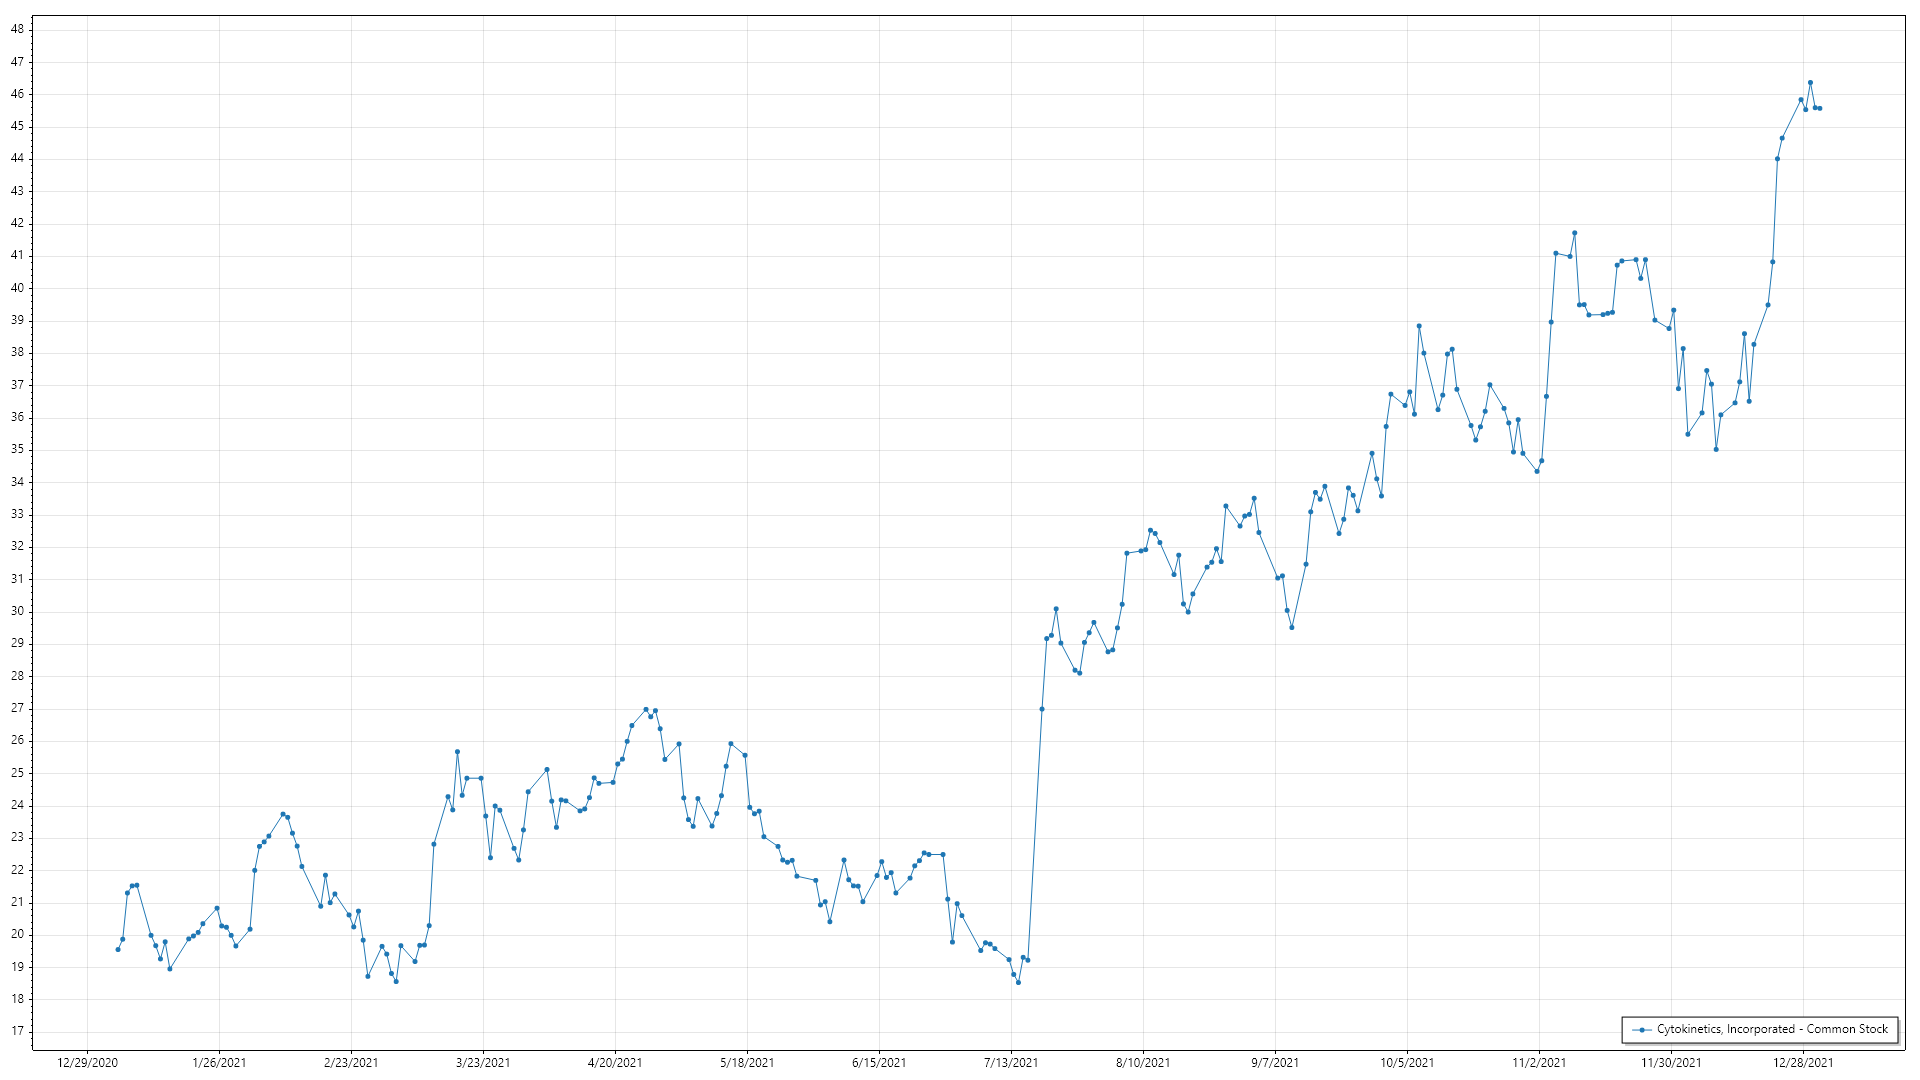Click the 48 value on the y-axis
This screenshot has height=1080, width=1920.
pyautogui.click(x=17, y=29)
